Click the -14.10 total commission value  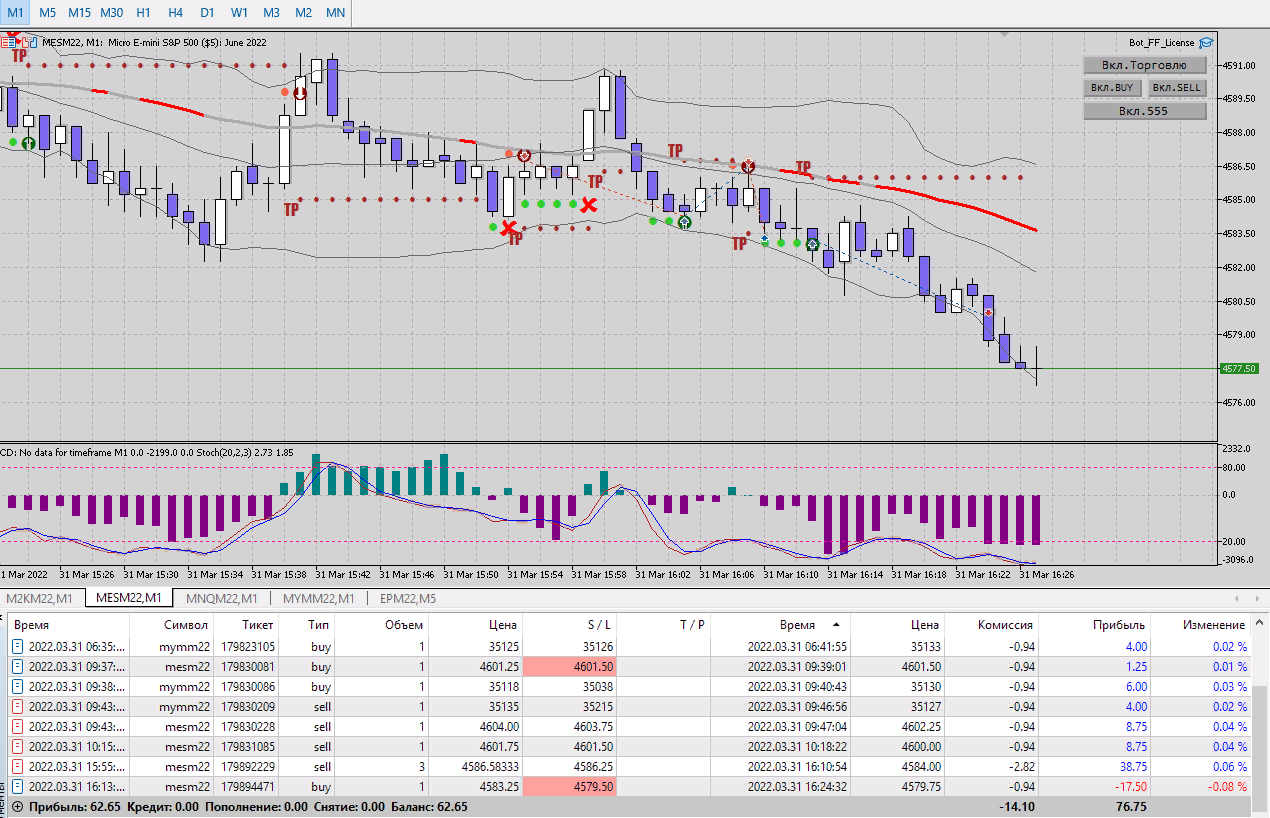point(1016,806)
